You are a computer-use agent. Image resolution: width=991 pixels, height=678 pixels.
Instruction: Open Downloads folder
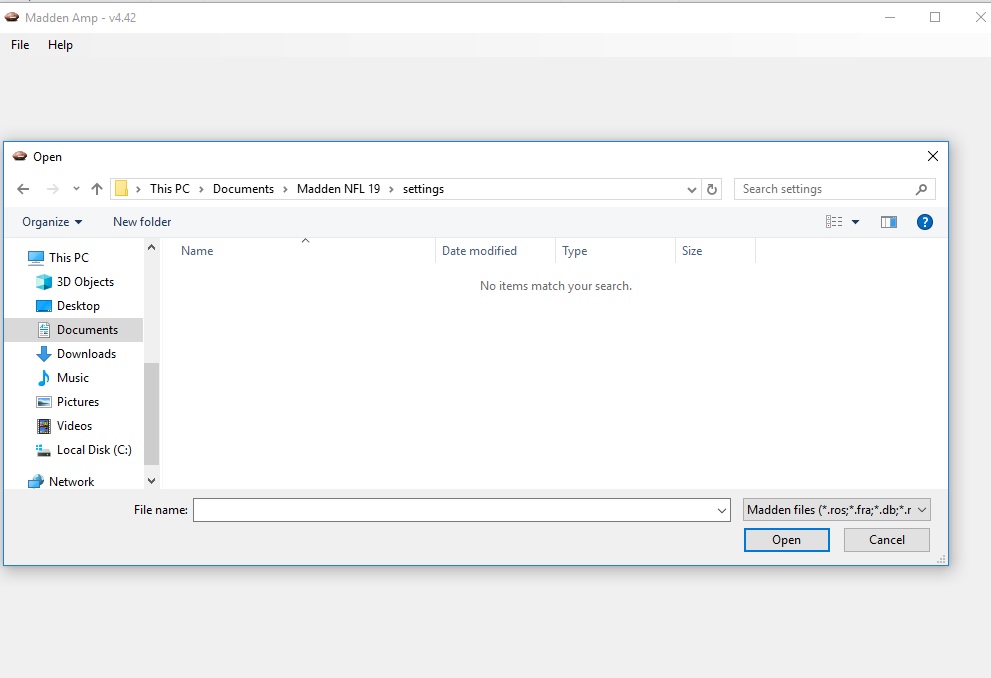coord(87,354)
